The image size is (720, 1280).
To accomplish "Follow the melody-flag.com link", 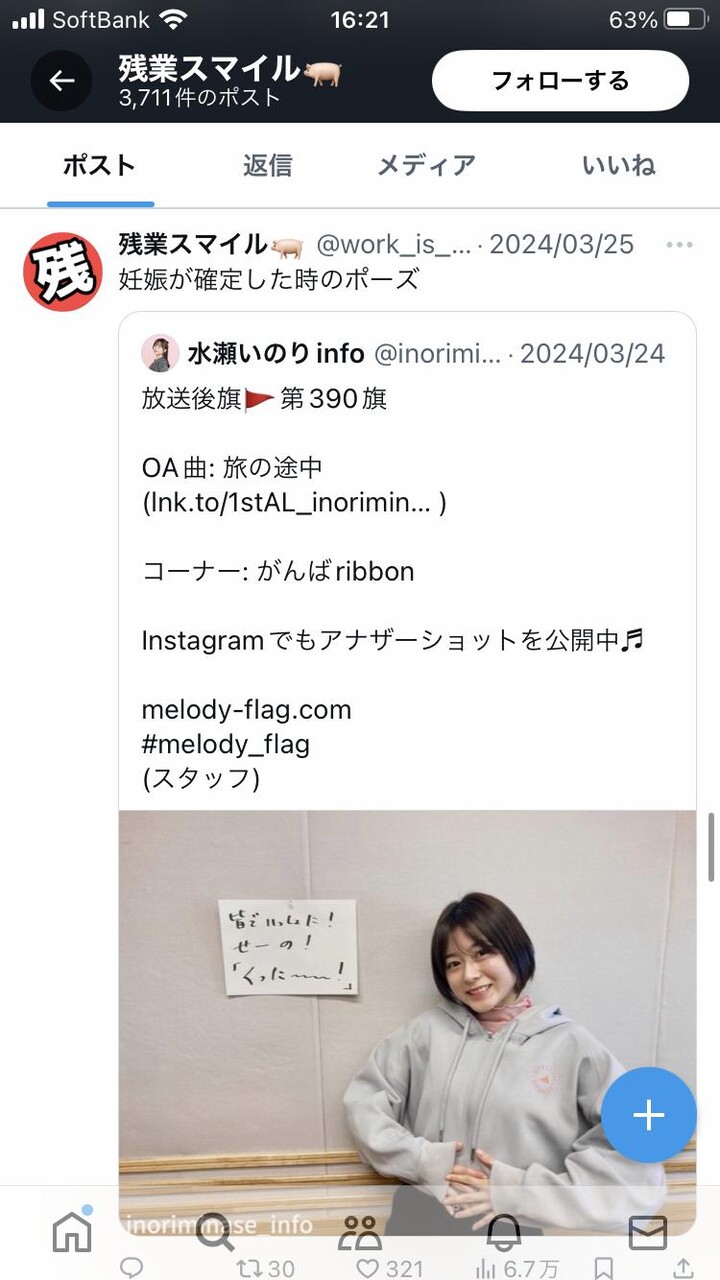I will (x=246, y=710).
